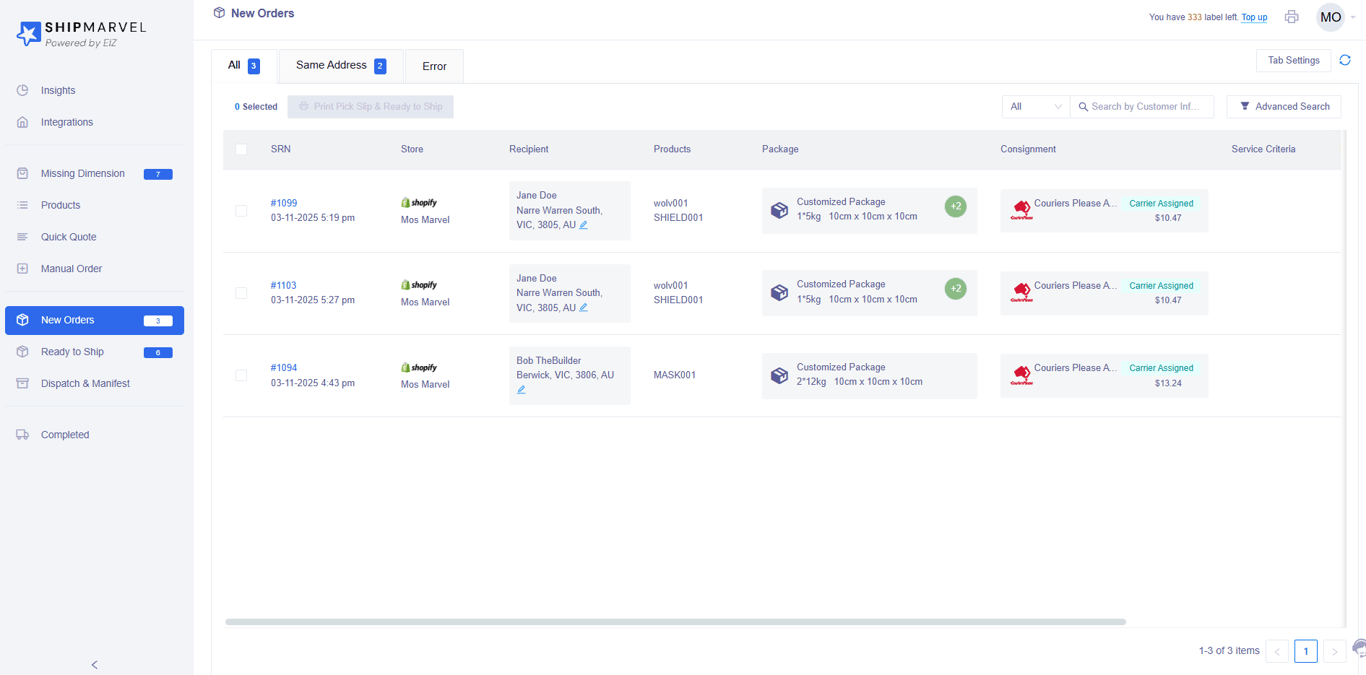This screenshot has width=1366, height=675.
Task: Open the Error tab
Action: 434,67
